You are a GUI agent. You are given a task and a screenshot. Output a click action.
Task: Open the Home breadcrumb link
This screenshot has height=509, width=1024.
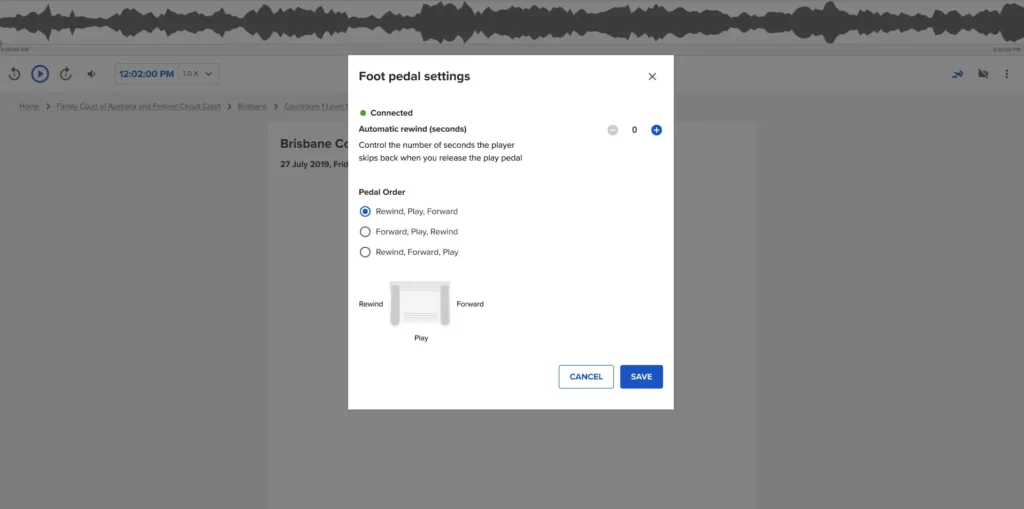29,106
